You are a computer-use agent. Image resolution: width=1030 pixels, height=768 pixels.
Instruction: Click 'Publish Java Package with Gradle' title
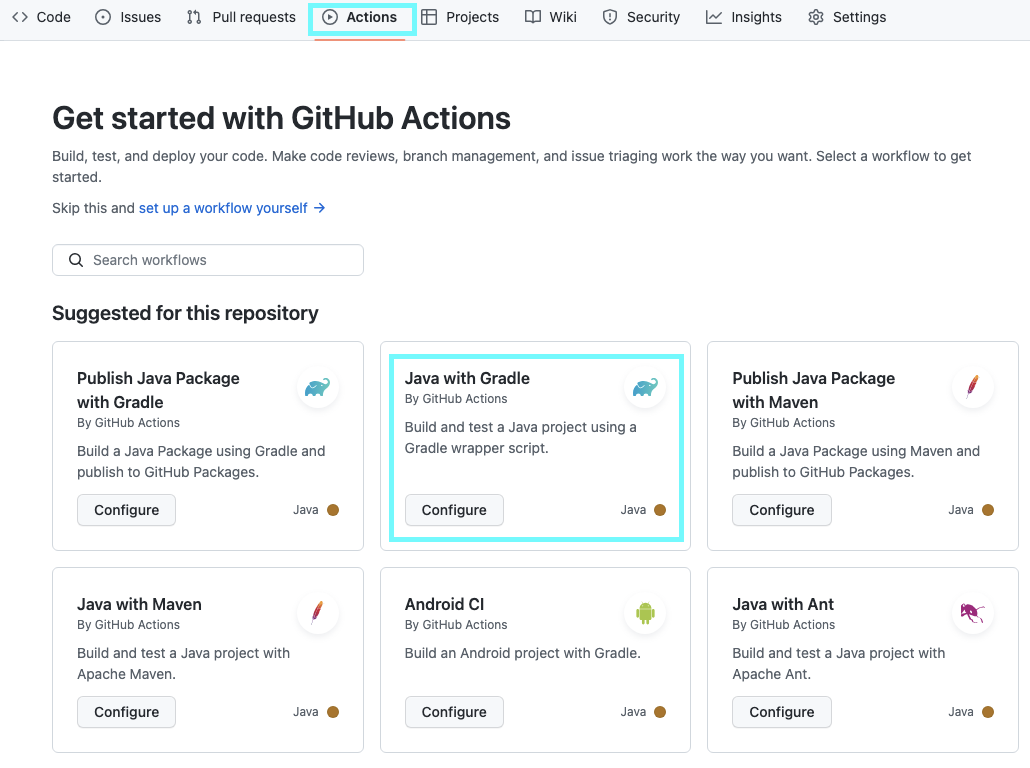click(x=158, y=390)
